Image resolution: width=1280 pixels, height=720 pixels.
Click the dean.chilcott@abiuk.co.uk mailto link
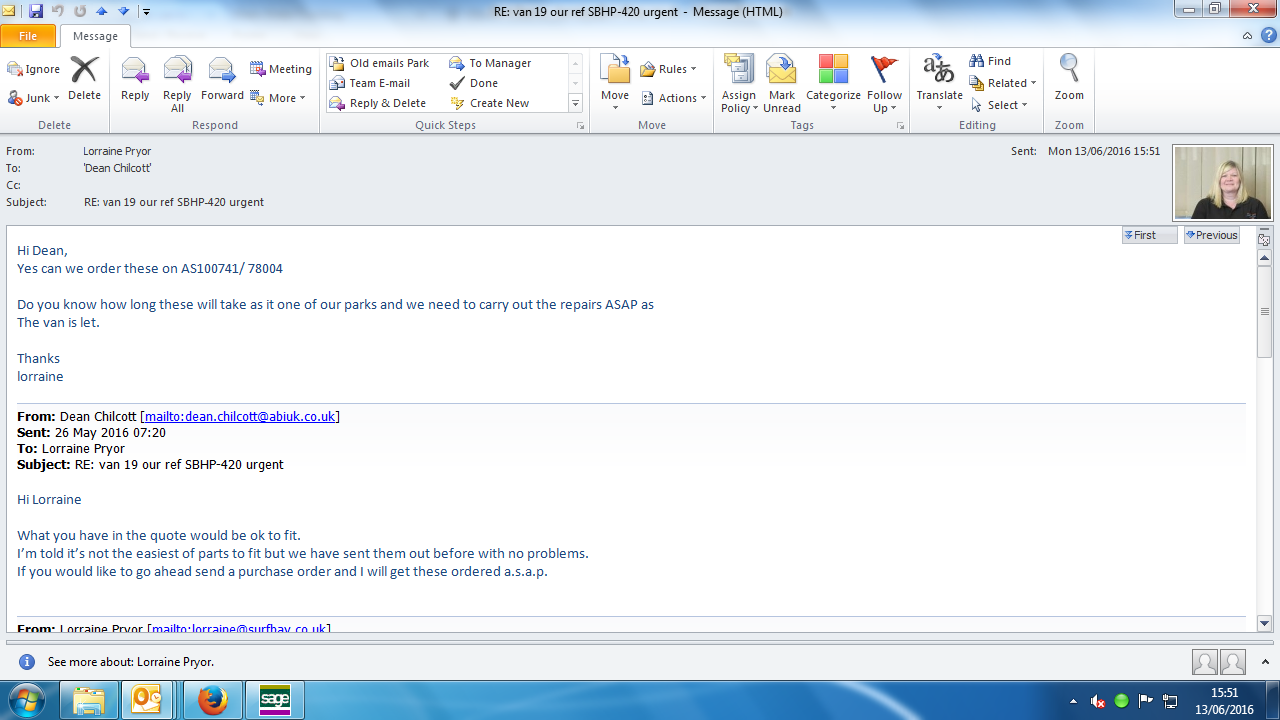(x=239, y=416)
